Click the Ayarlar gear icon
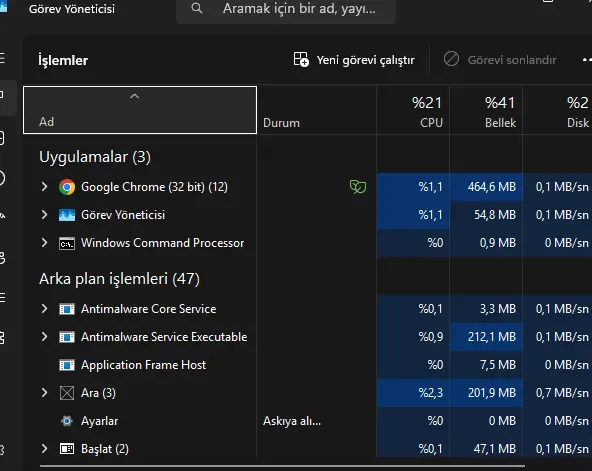The width and height of the screenshot is (592, 471). [67, 421]
